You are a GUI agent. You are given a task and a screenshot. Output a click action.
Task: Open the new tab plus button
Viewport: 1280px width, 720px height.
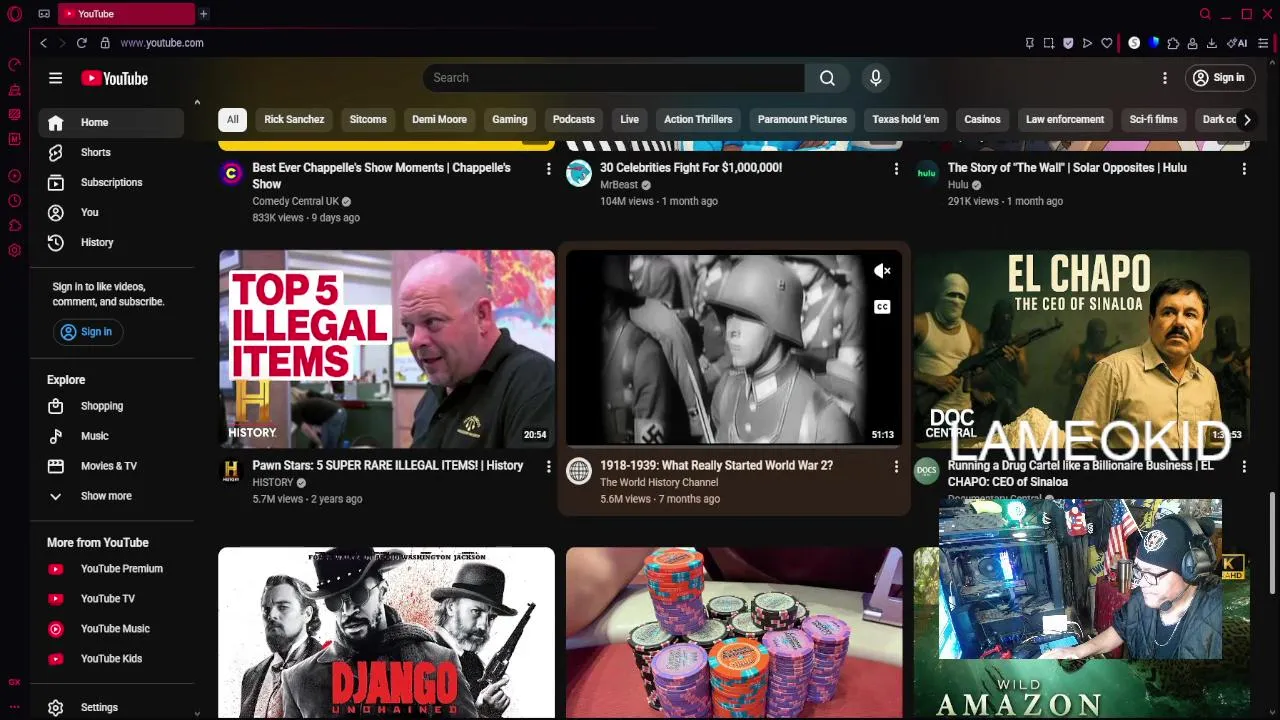point(203,14)
